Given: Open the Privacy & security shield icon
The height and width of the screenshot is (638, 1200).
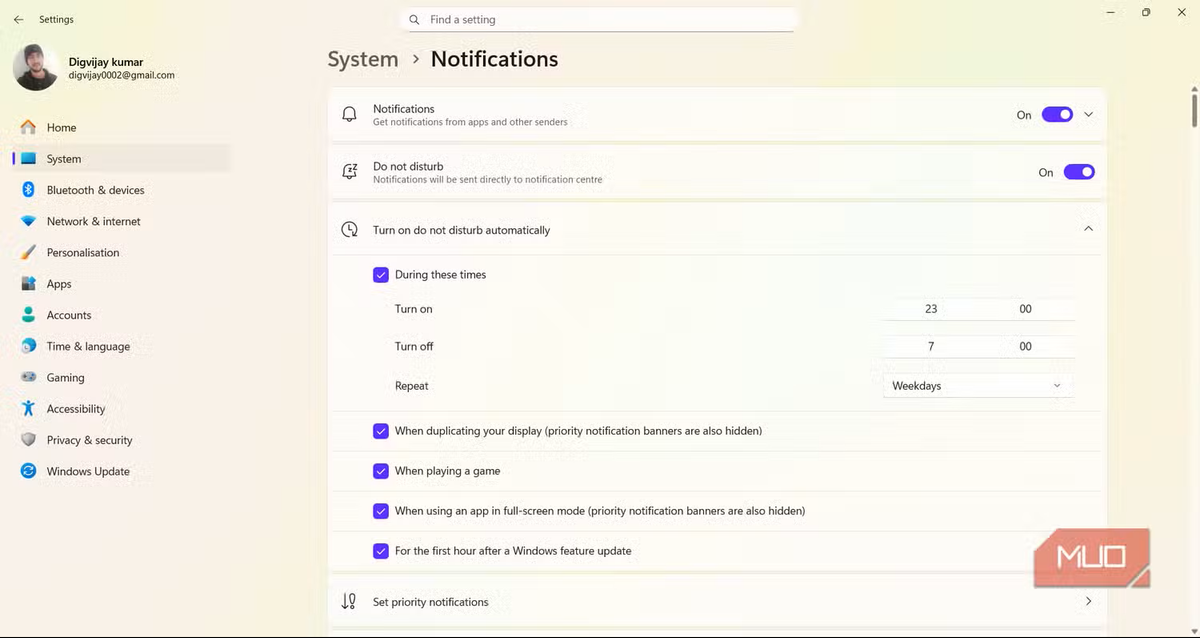Looking at the screenshot, I should coord(28,440).
